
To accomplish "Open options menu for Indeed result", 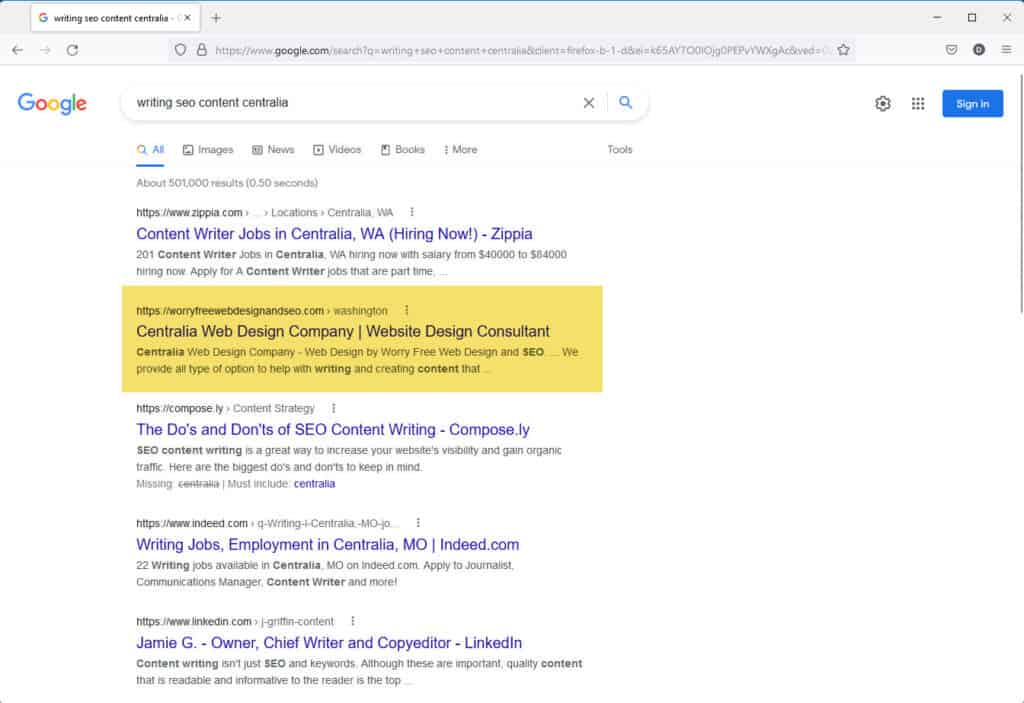I will pos(418,523).
